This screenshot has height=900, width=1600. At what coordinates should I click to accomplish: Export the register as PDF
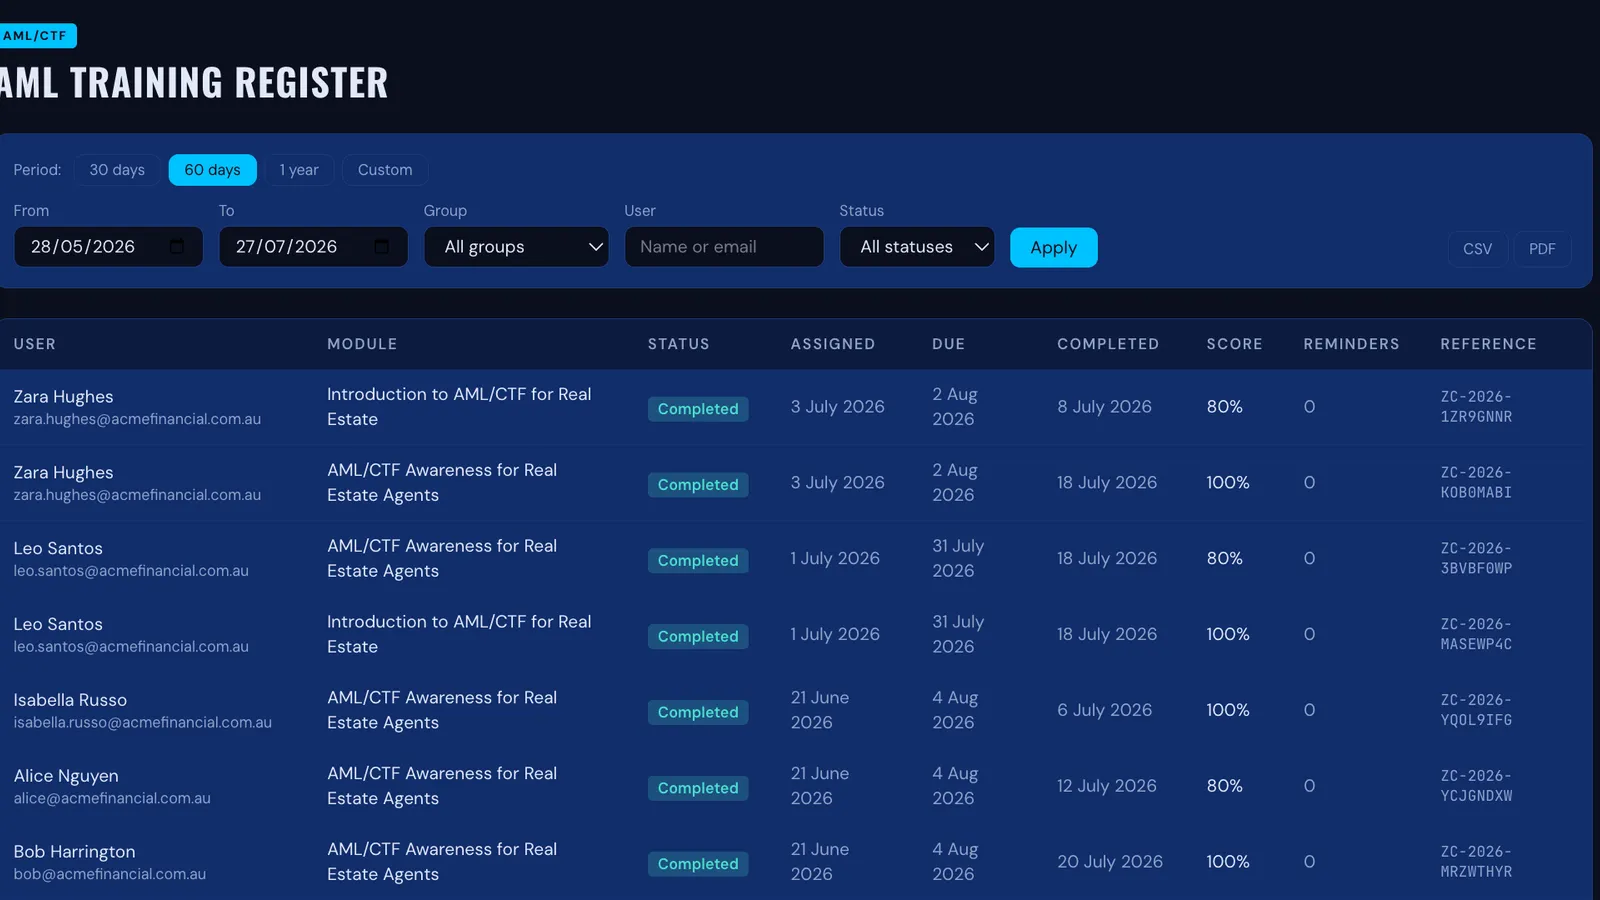coord(1542,249)
